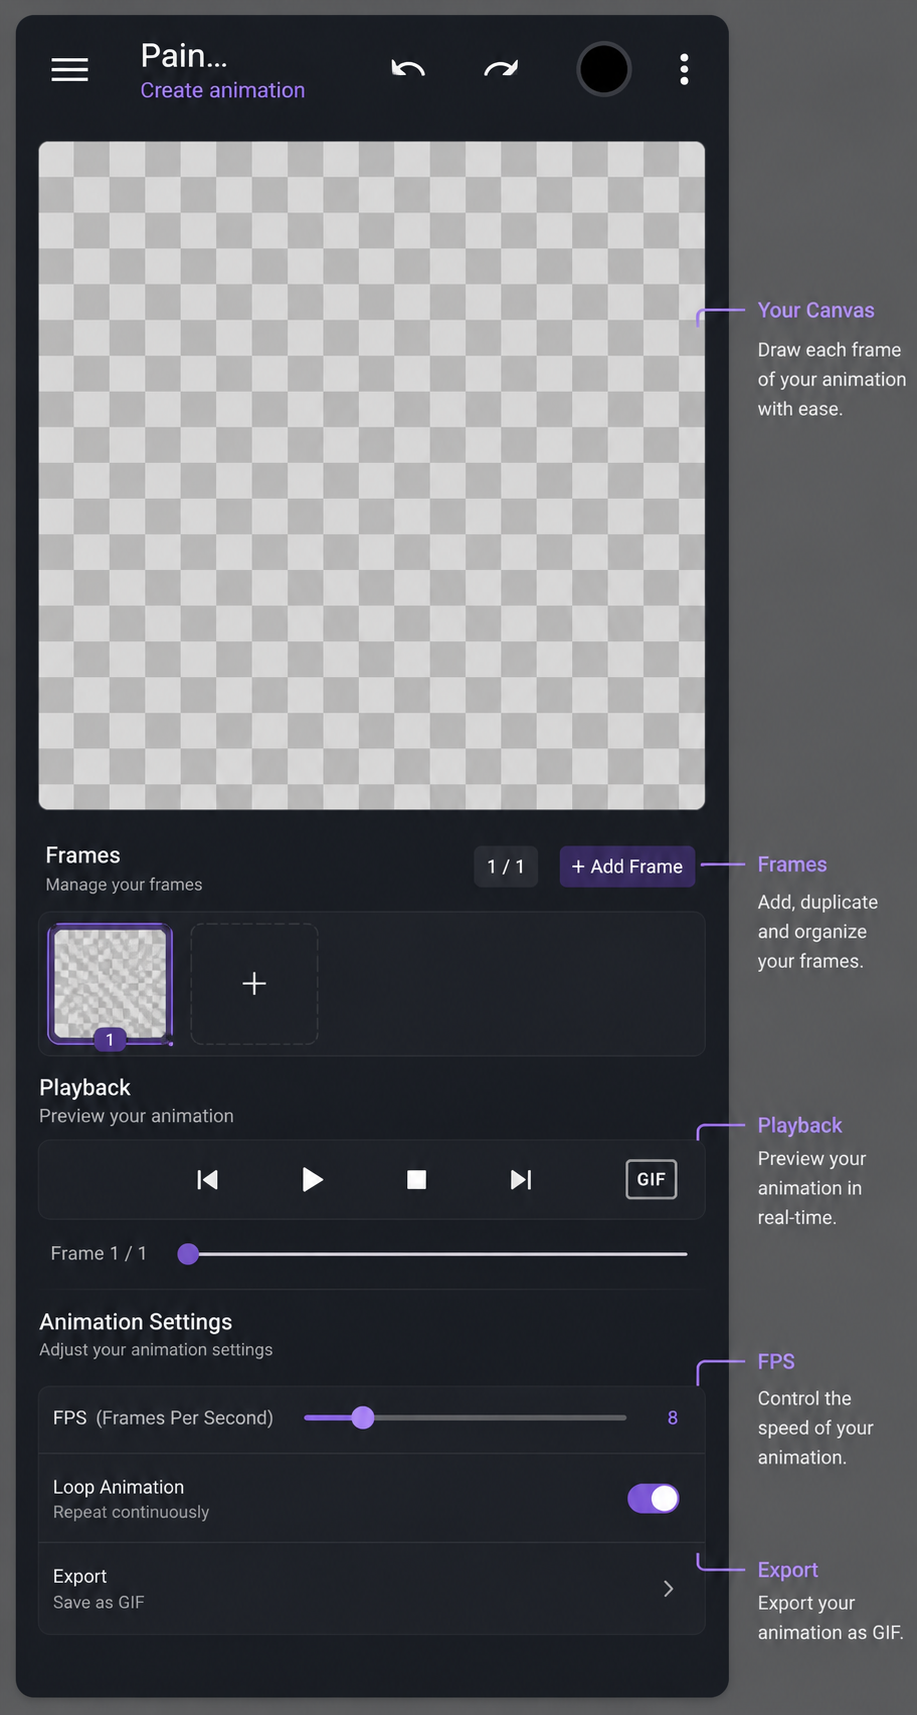Image resolution: width=917 pixels, height=1715 pixels.
Task: Redo the last action
Action: point(501,69)
